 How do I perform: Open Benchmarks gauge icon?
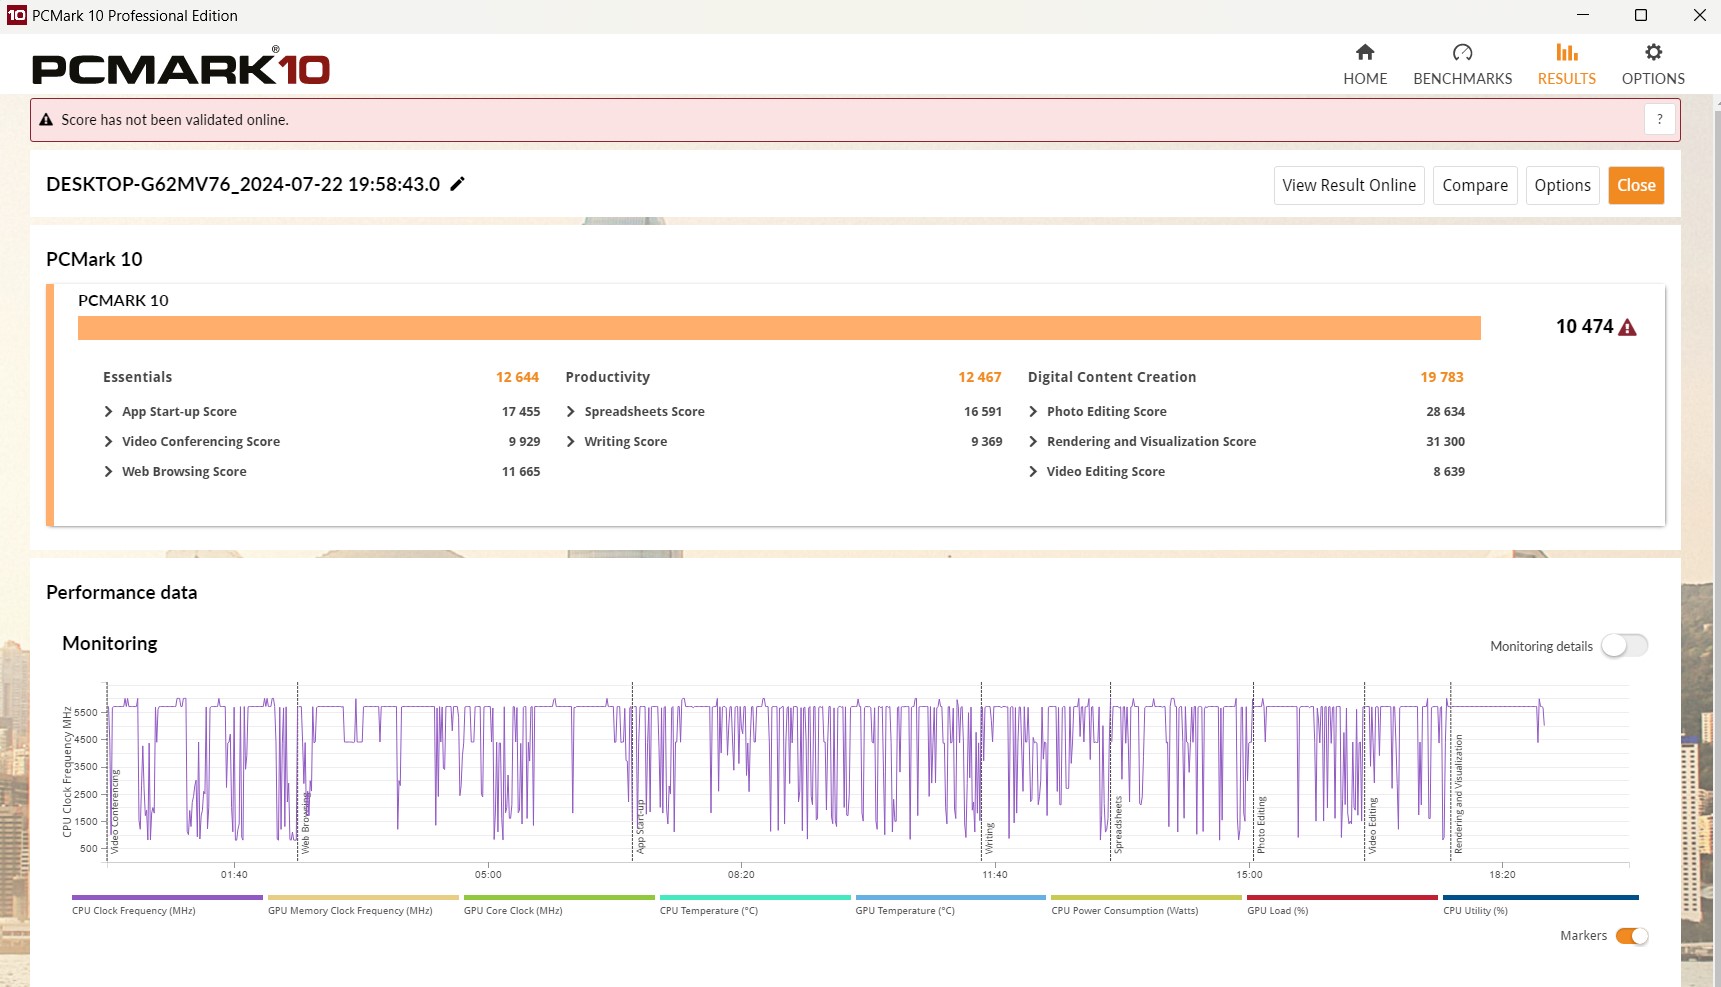(x=1462, y=52)
